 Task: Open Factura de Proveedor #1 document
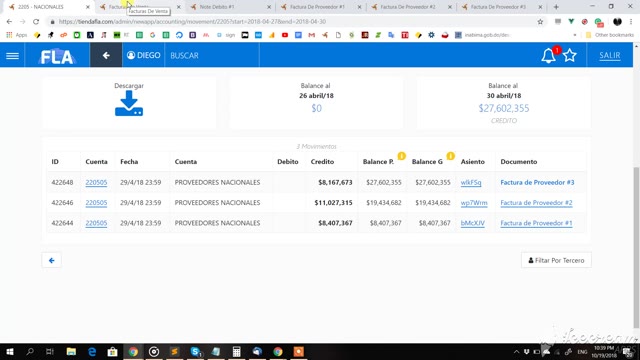pyautogui.click(x=536, y=223)
